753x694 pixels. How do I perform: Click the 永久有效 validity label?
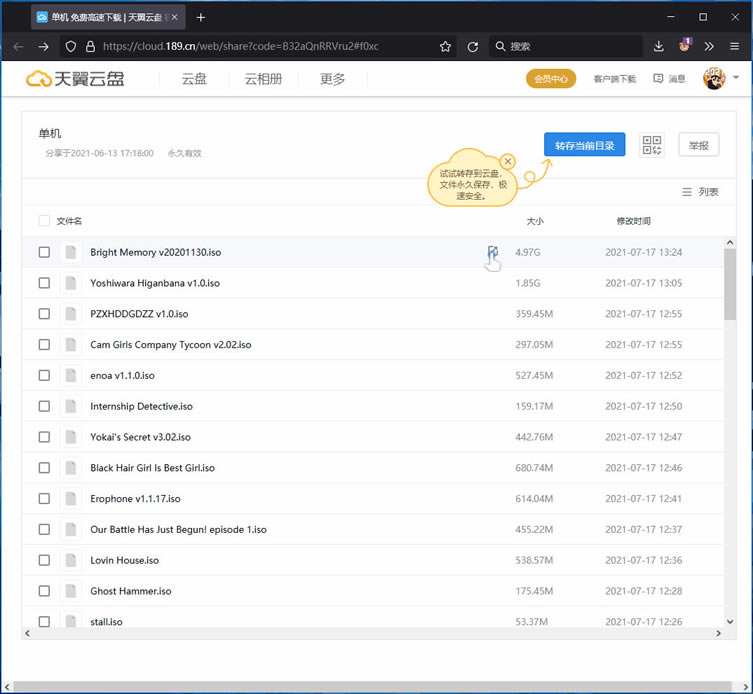pyautogui.click(x=184, y=153)
